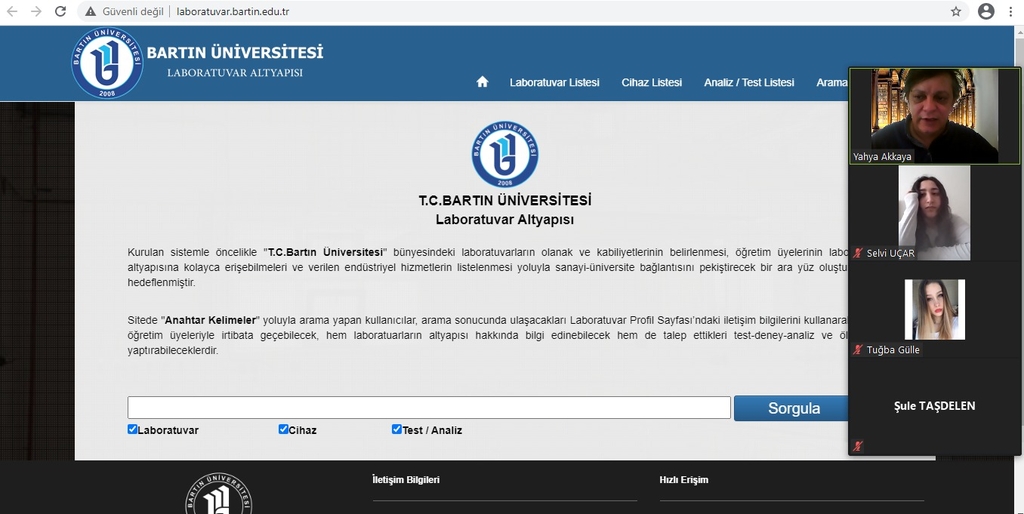The width and height of the screenshot is (1024, 514).
Task: Go to home via house icon
Action: [x=482, y=82]
